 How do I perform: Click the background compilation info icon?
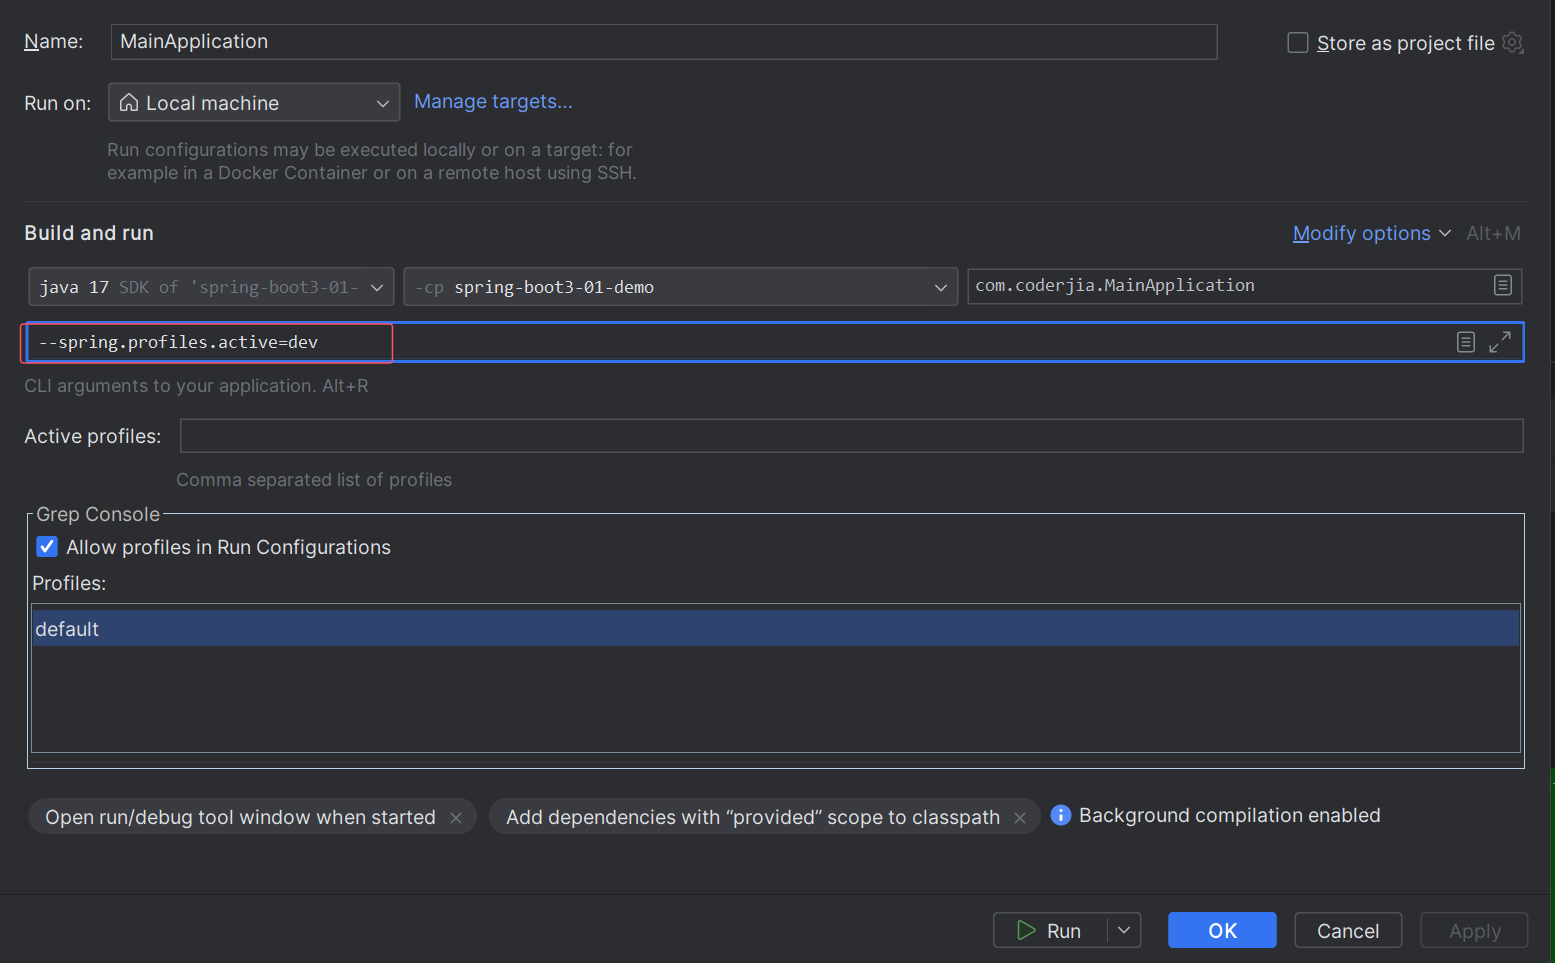[x=1061, y=816]
